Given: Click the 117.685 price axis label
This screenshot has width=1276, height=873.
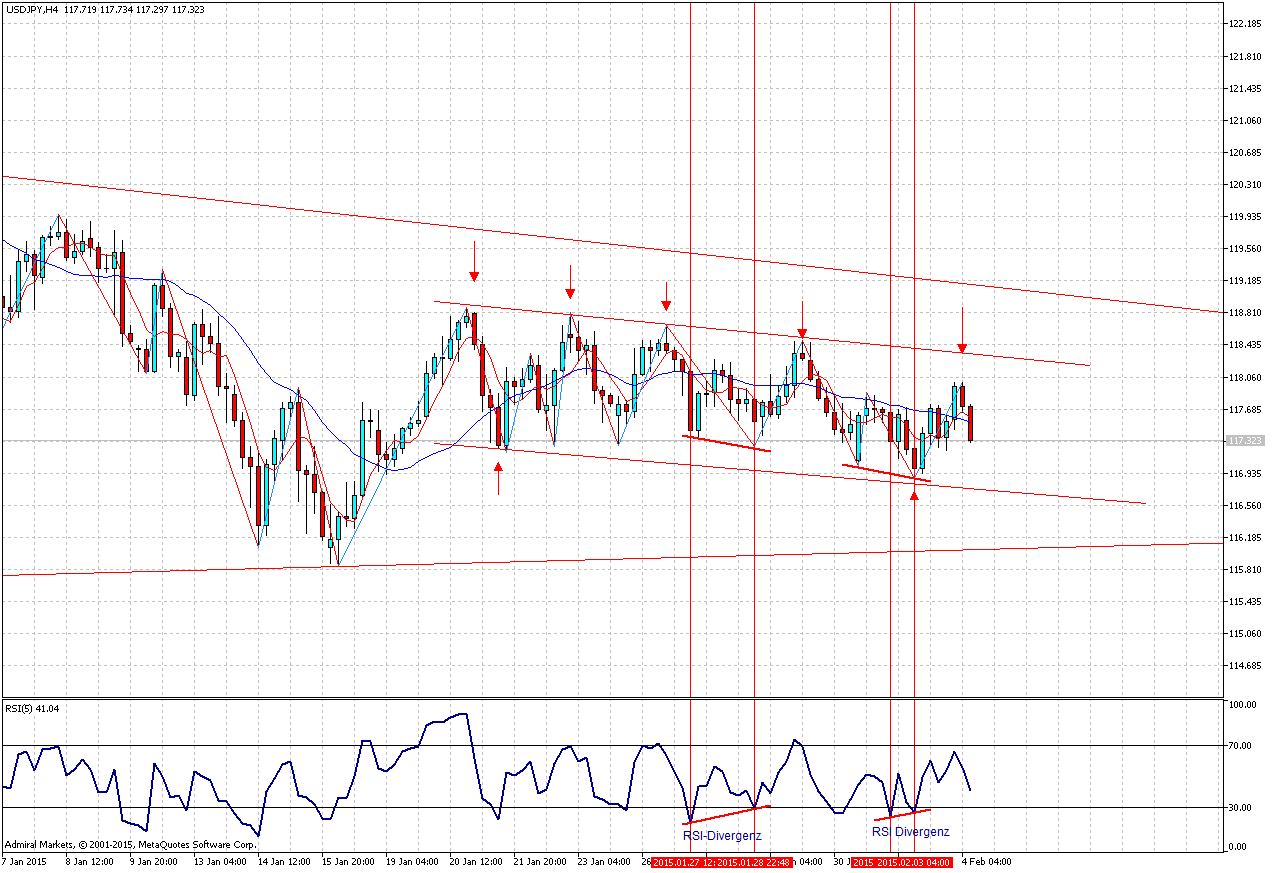Looking at the screenshot, I should [x=1246, y=409].
